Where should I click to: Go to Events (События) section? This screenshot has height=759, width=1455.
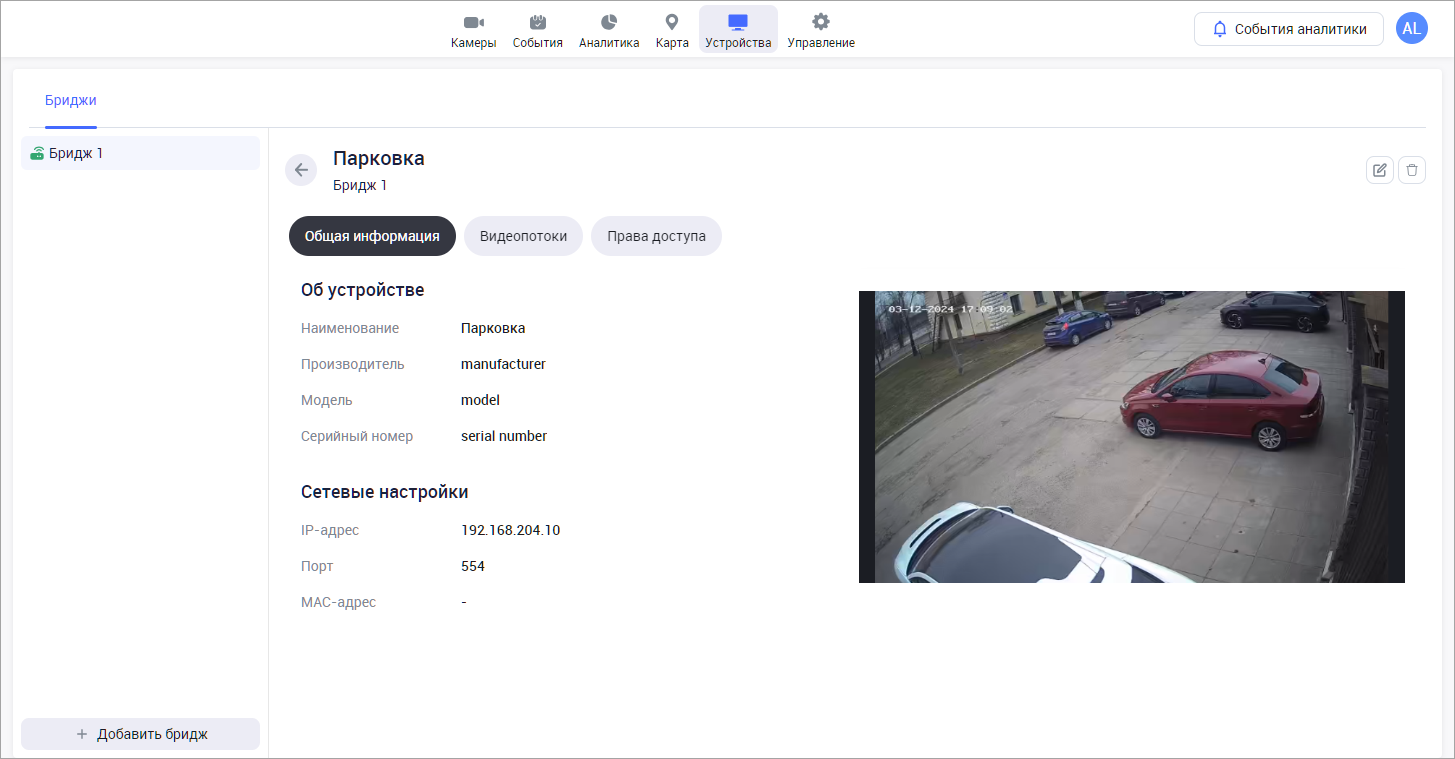537,23
